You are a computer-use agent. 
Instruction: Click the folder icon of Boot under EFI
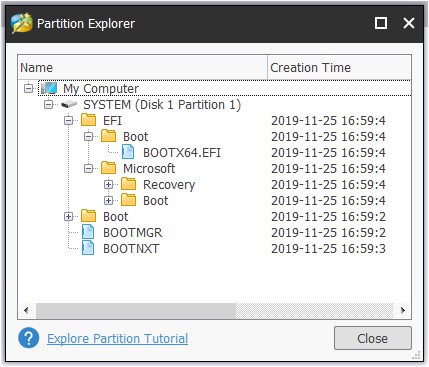click(x=108, y=136)
